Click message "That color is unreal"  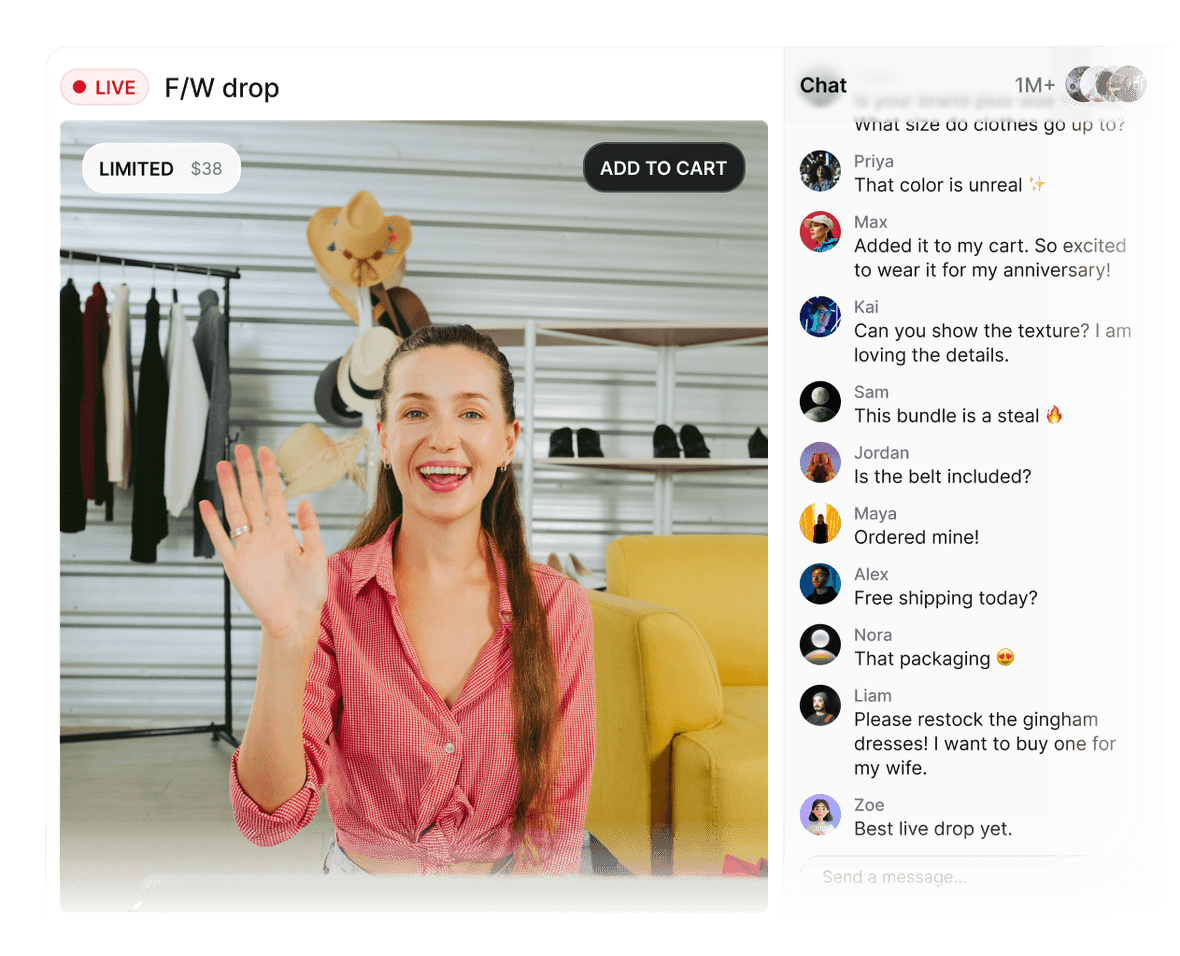coord(950,185)
